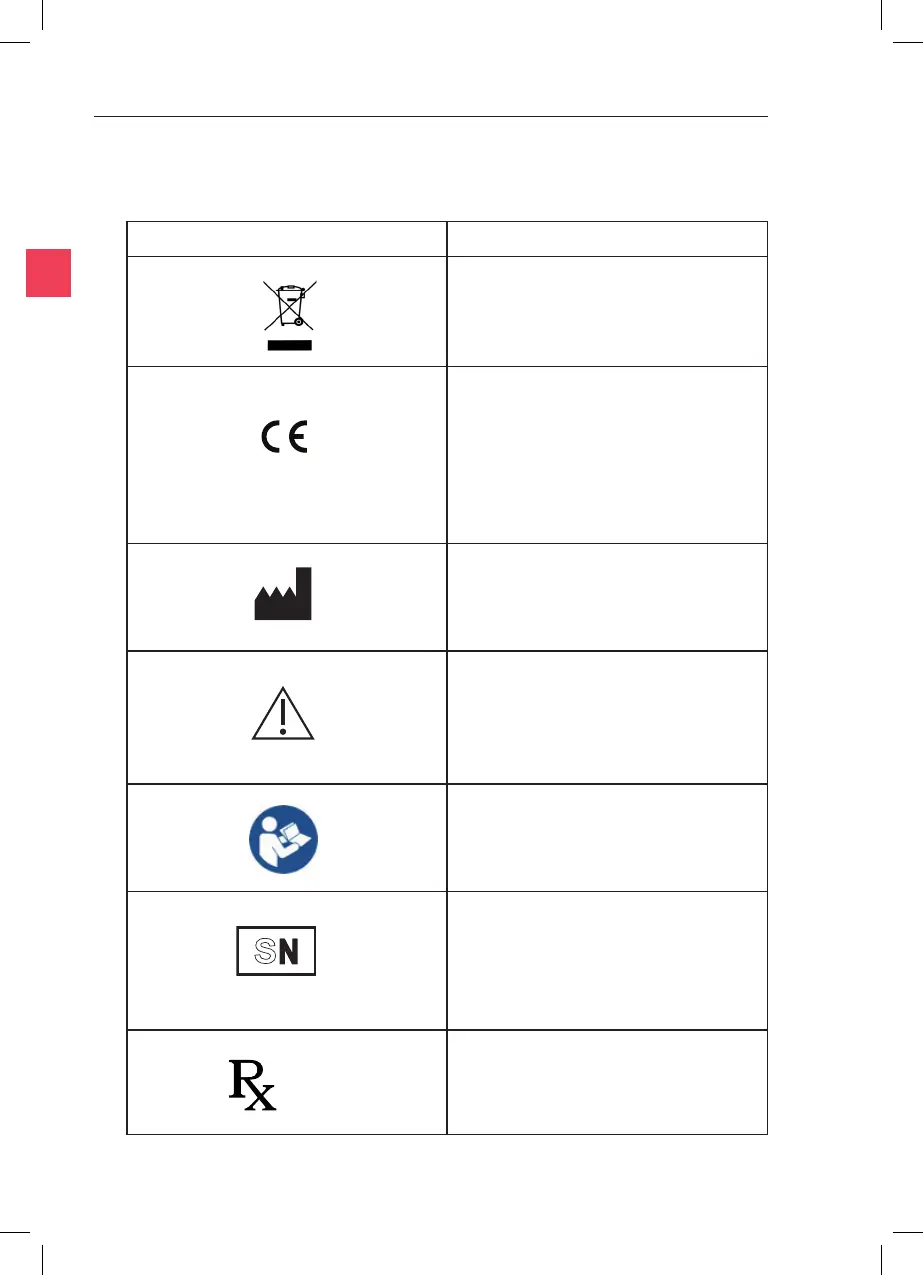The height and width of the screenshot is (1275, 923).
Task: Click the blank cell beside the CE mark
Action: [607, 455]
